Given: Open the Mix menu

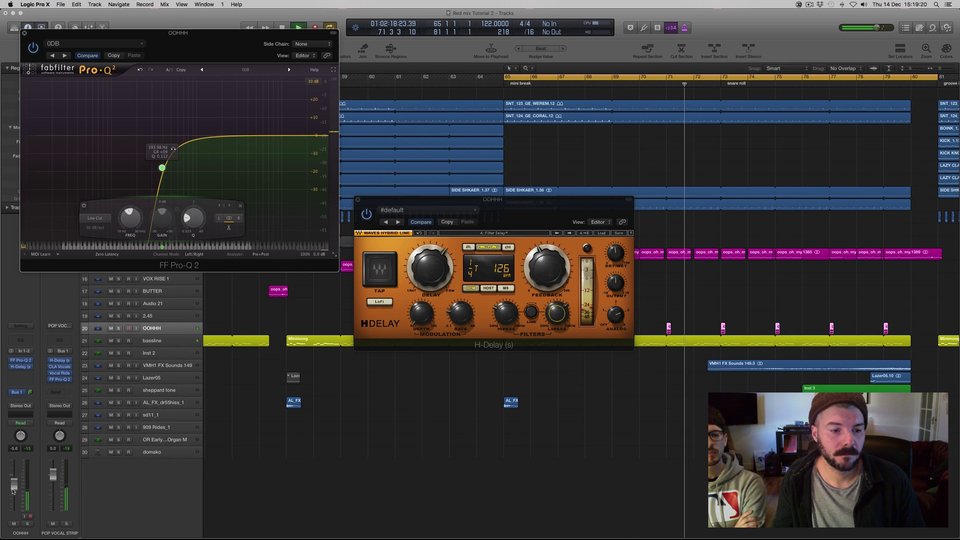Looking at the screenshot, I should coord(165,4).
